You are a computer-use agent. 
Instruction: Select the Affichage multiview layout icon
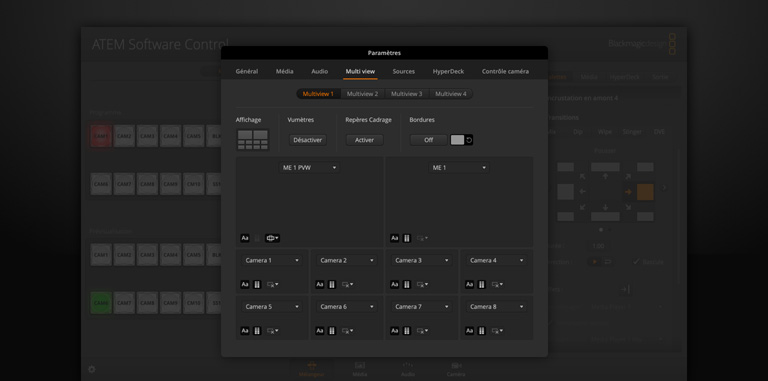(252, 140)
